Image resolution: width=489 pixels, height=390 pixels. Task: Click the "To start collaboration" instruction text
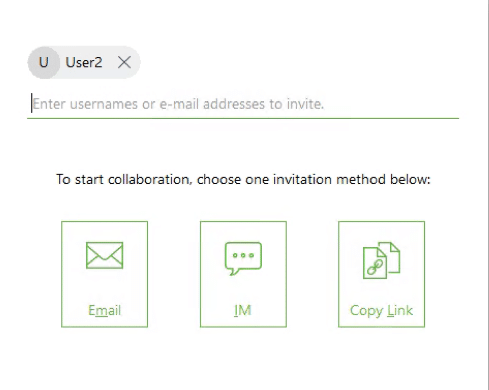click(243, 179)
